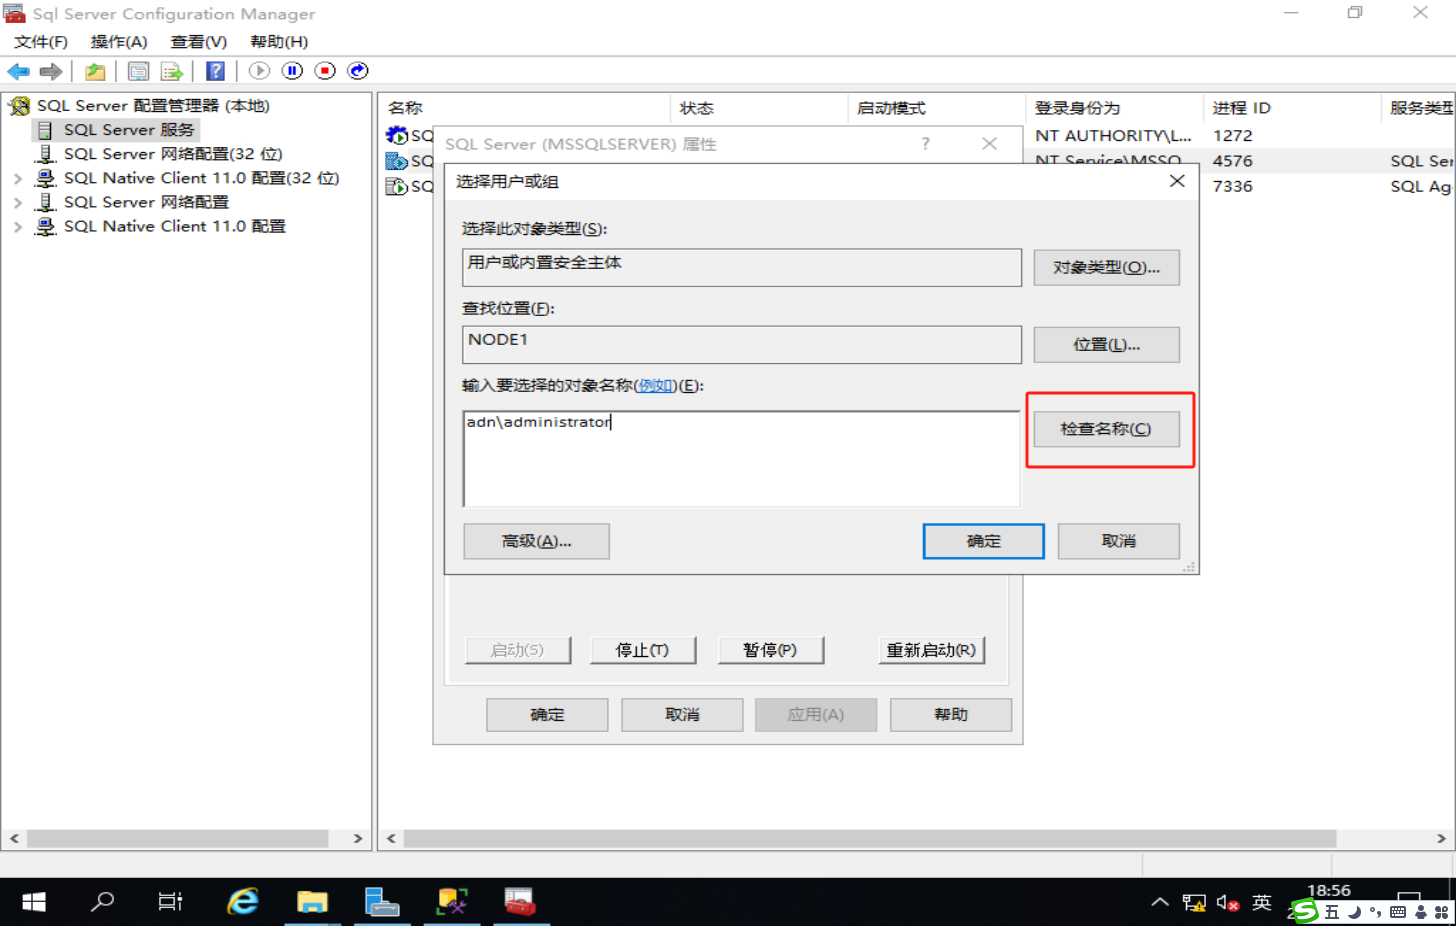This screenshot has width=1456, height=926.
Task: Click the red toolbox Configuration Manager taskbar icon
Action: pos(520,902)
